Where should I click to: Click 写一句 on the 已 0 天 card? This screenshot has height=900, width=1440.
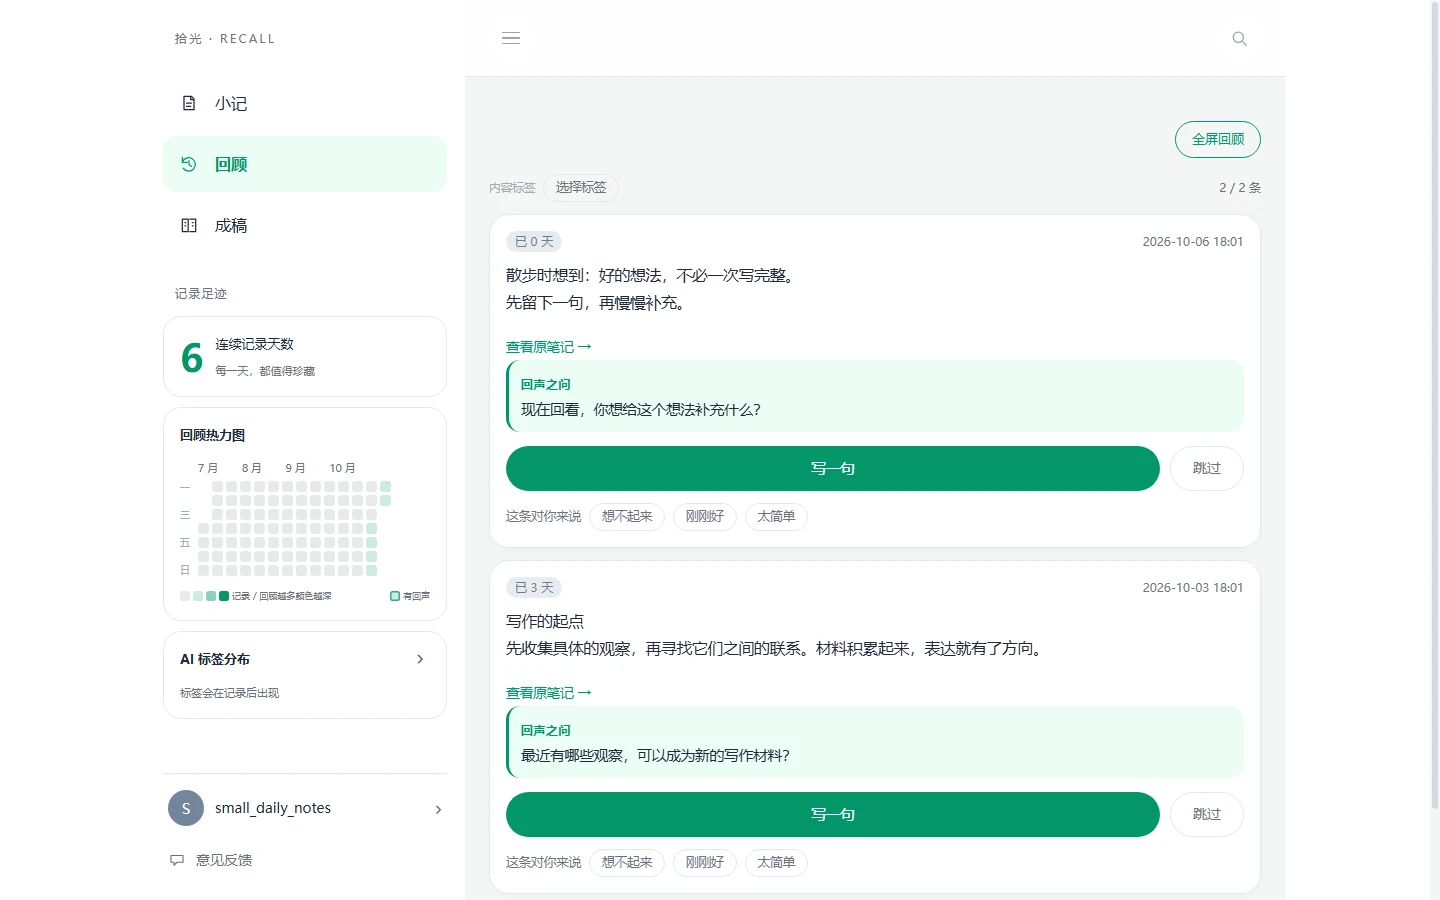pyautogui.click(x=832, y=468)
